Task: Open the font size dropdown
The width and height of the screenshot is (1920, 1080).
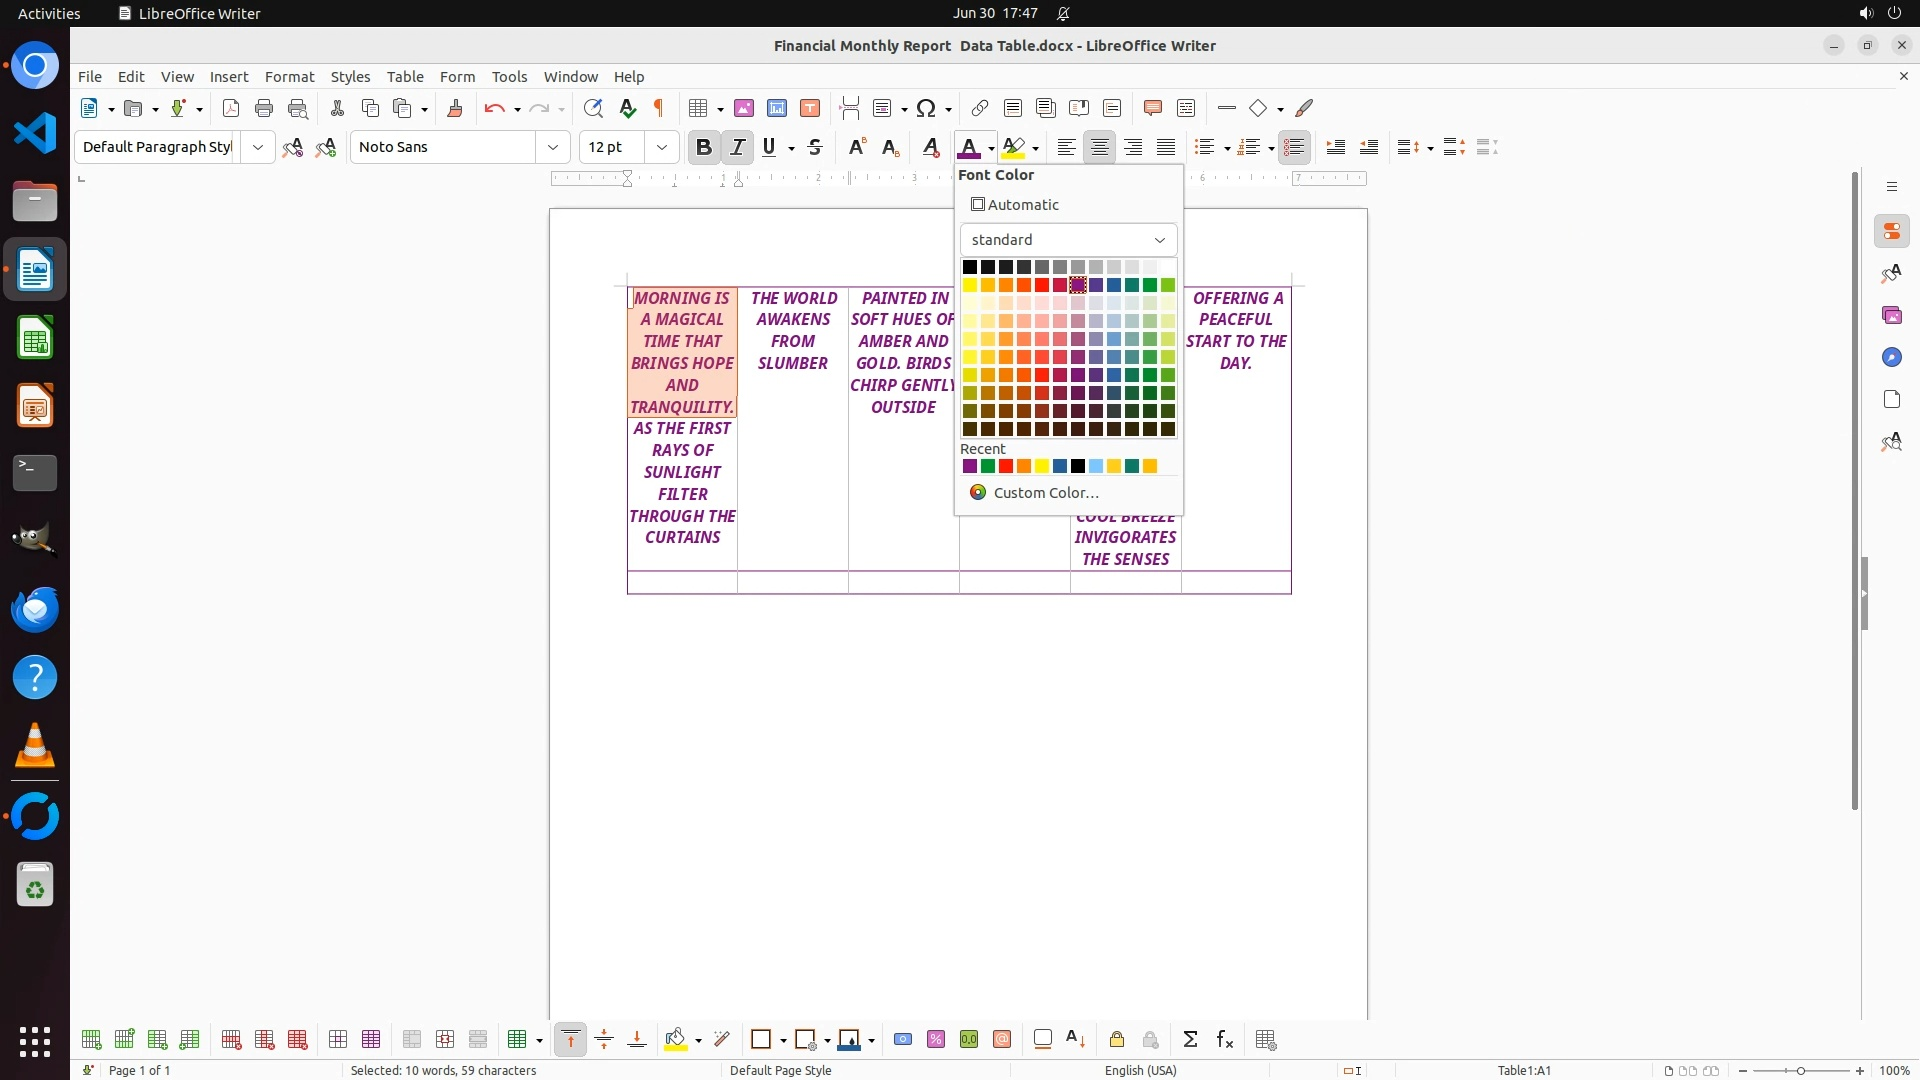Action: (661, 147)
